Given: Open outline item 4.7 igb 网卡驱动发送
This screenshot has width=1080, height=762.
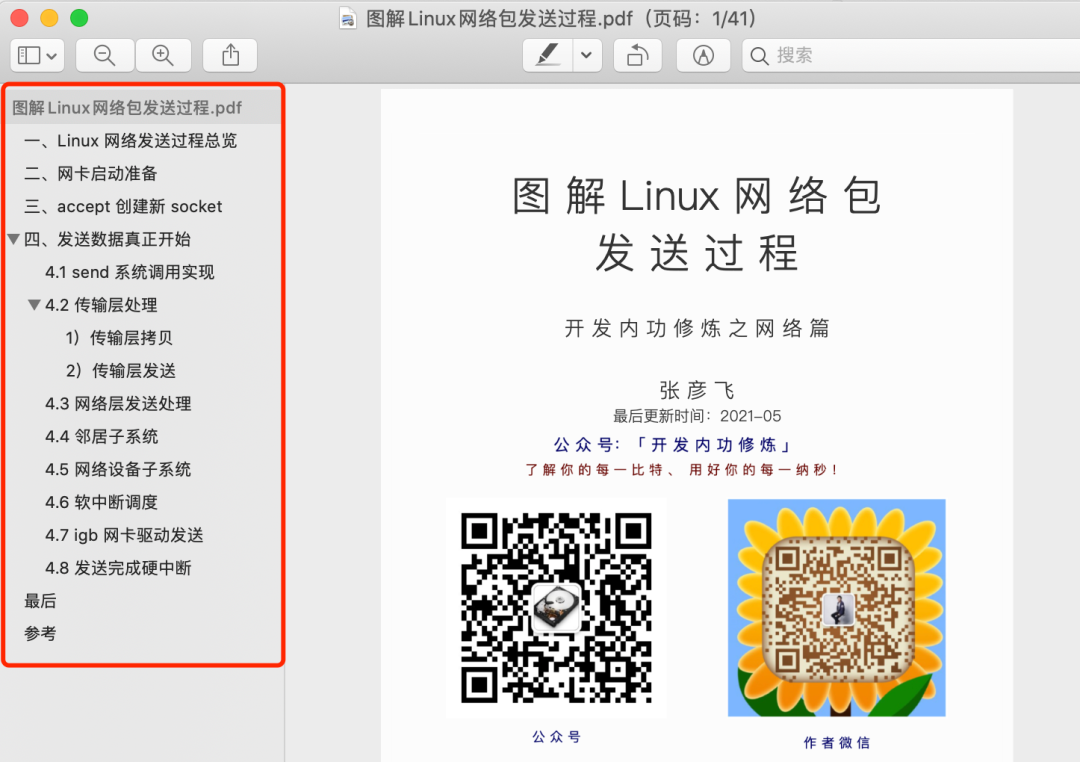Looking at the screenshot, I should [124, 535].
